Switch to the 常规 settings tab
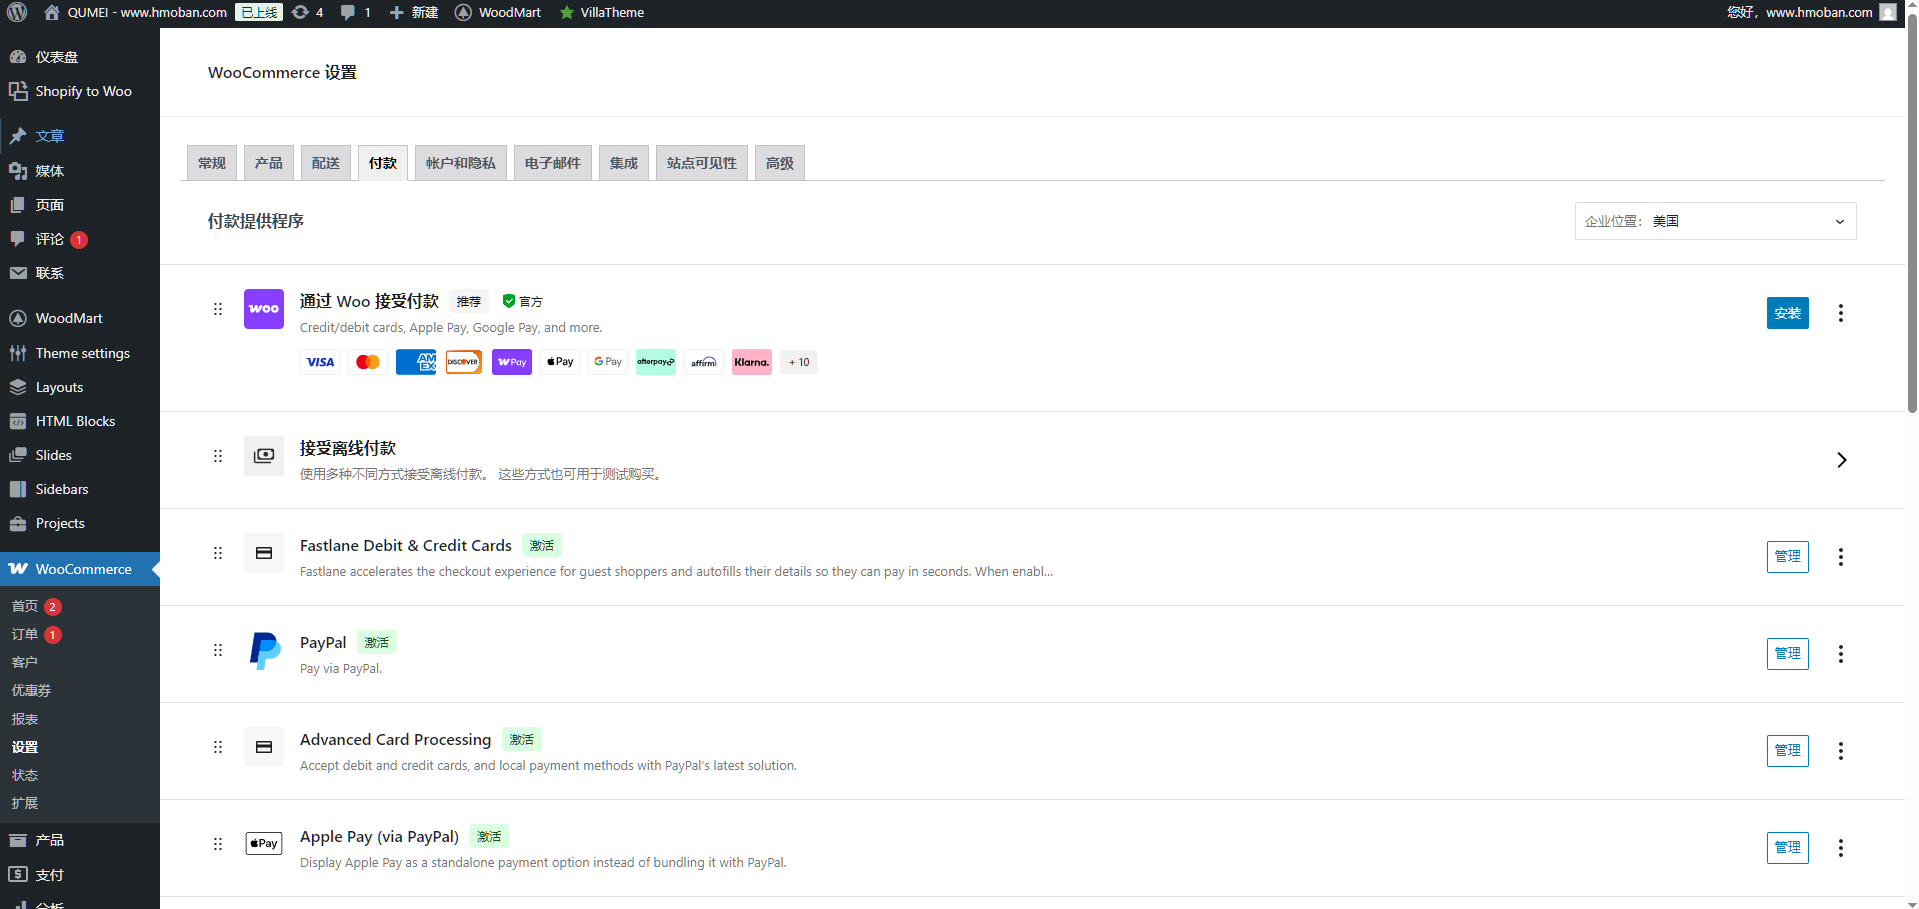 click(x=212, y=163)
